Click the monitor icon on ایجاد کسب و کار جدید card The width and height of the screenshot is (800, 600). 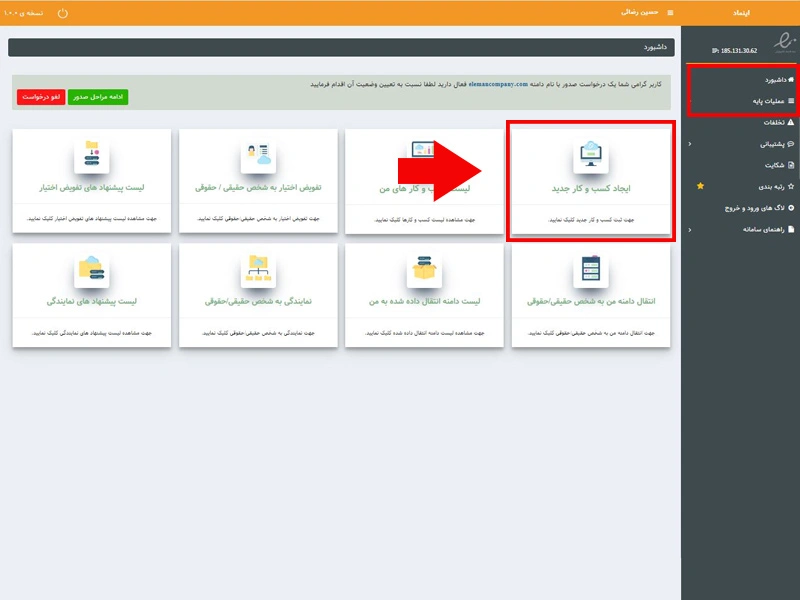pos(591,155)
